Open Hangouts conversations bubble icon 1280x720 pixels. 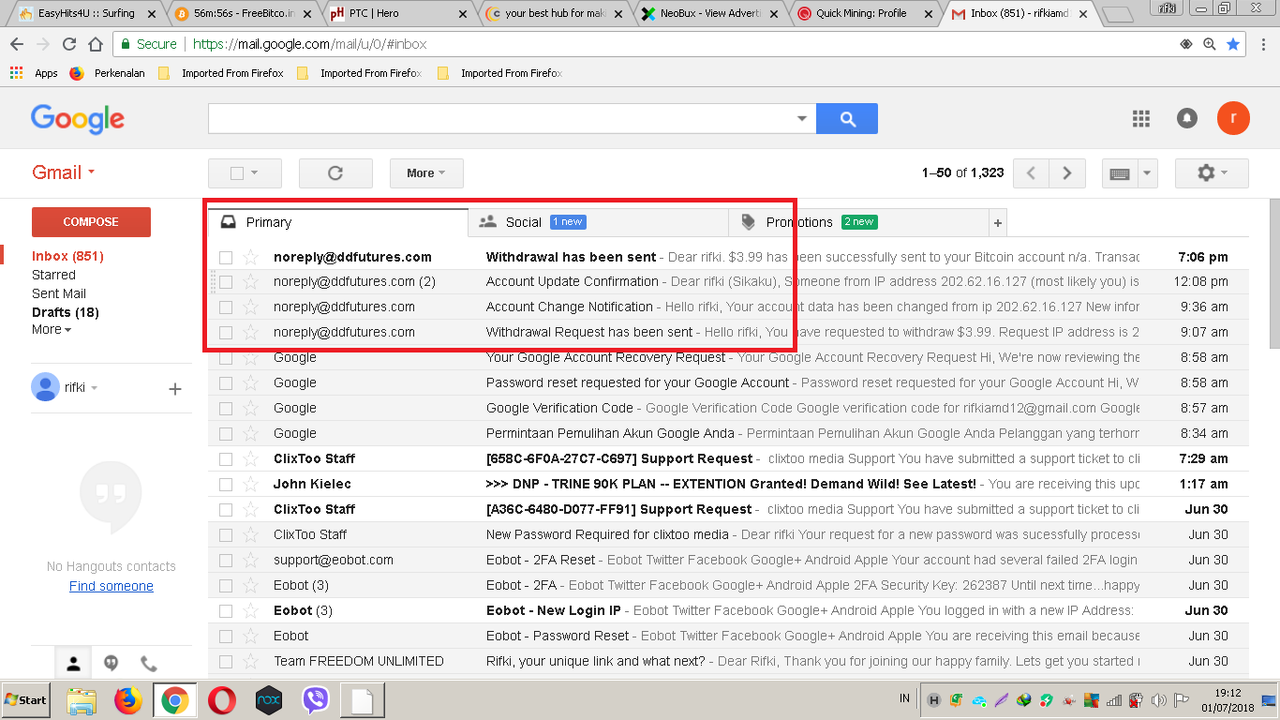(111, 663)
